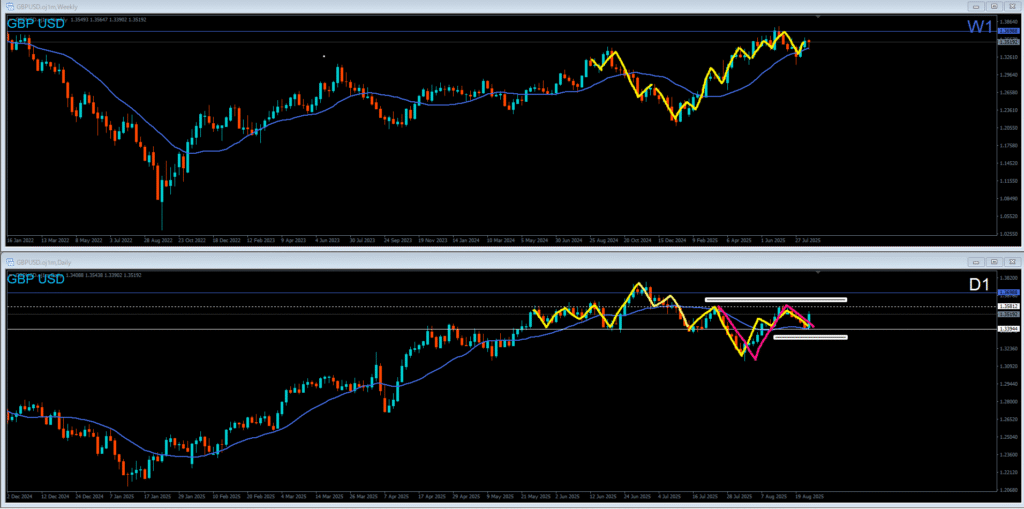Click the 27 Jul 2025 date on Weekly axis
The image size is (1024, 509).
point(808,240)
